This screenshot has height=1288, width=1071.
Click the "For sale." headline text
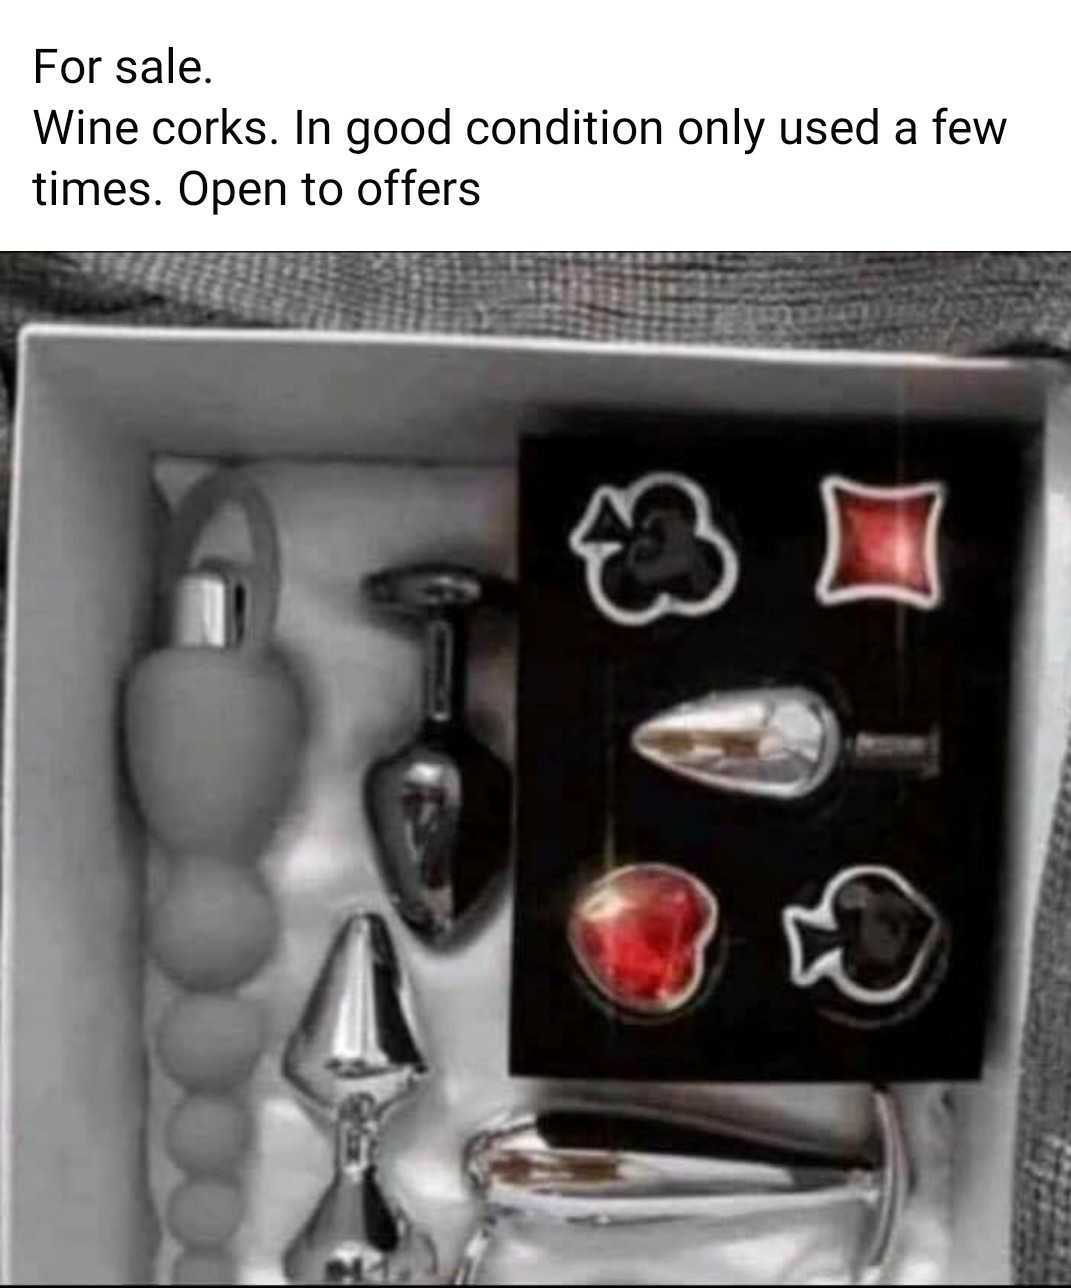[123, 67]
